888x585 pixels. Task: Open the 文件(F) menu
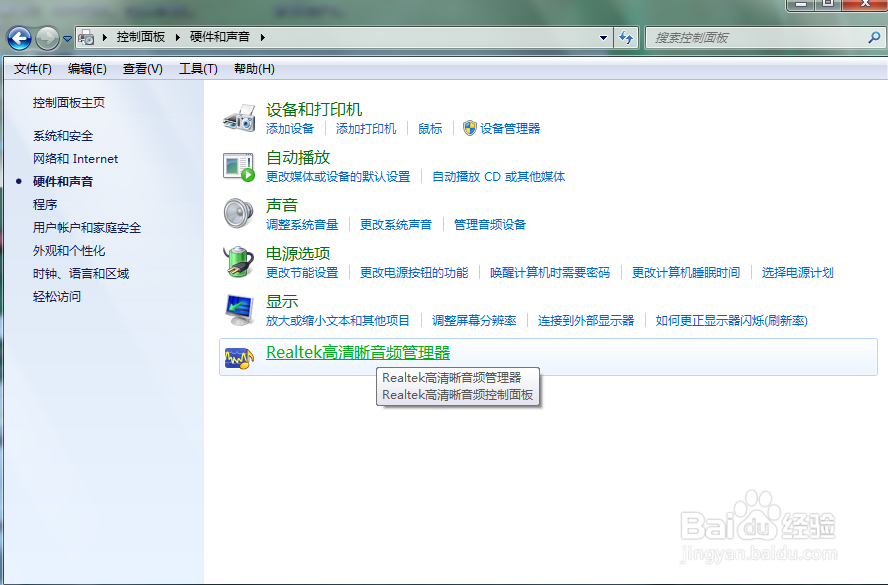pos(33,69)
